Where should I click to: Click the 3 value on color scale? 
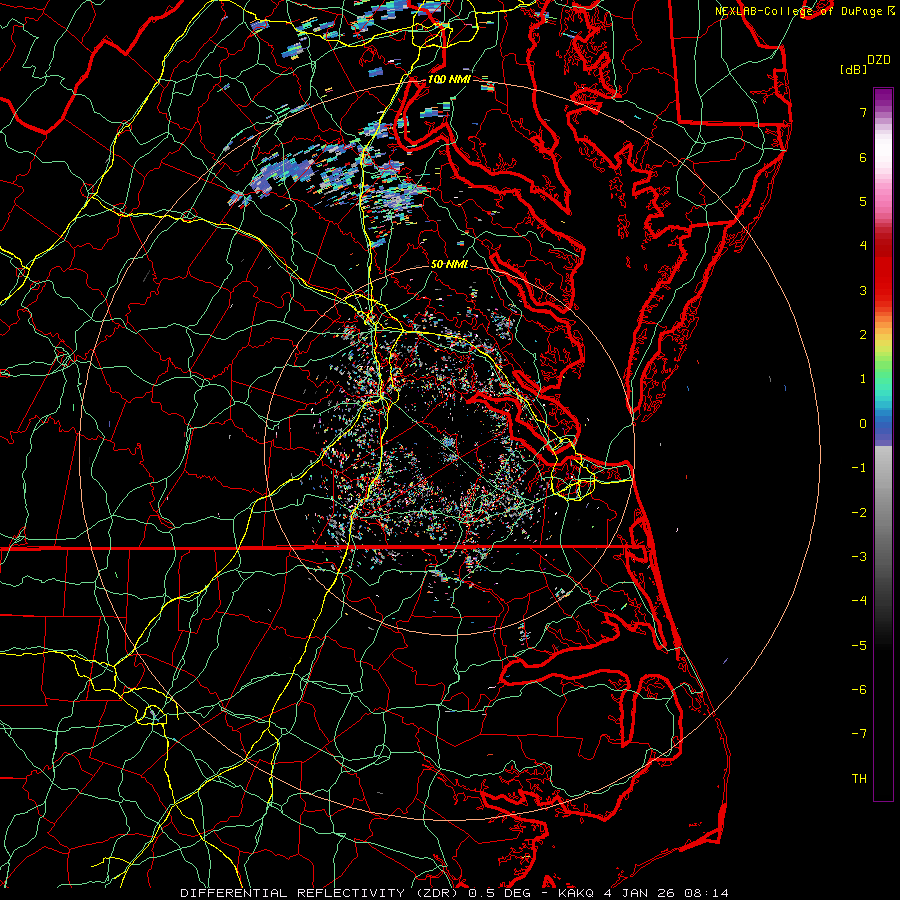click(x=863, y=290)
